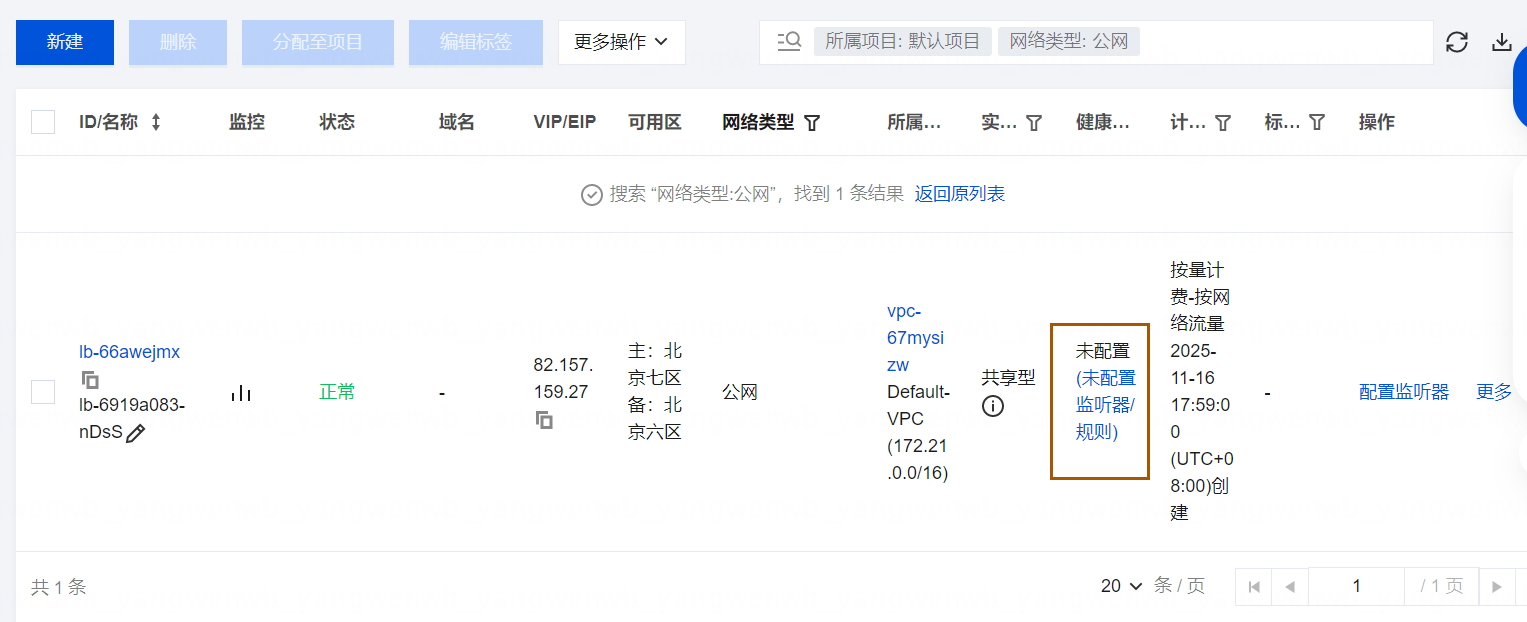This screenshot has width=1527, height=622.
Task: Click the 域名 column header
Action: pos(457,122)
